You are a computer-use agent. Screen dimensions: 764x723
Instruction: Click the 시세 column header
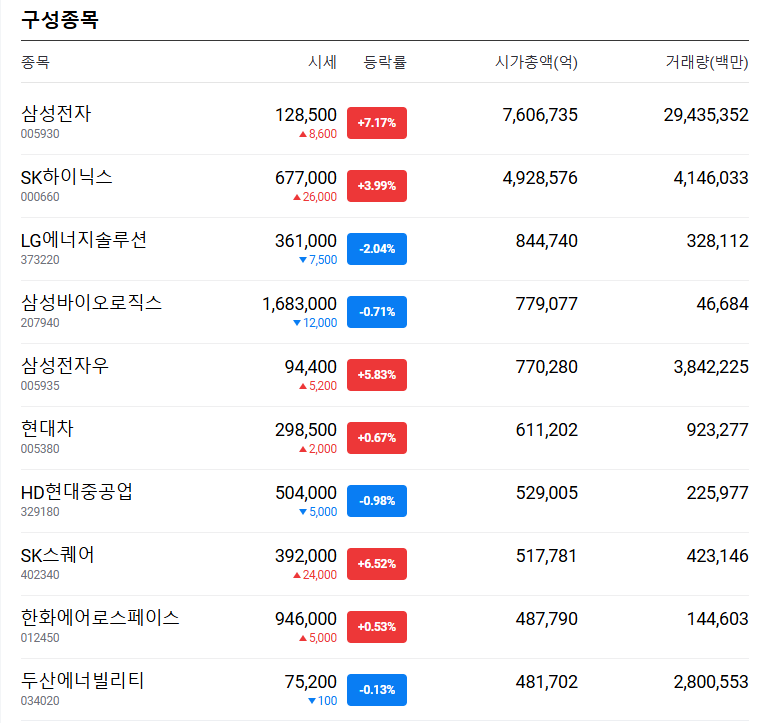pos(322,62)
